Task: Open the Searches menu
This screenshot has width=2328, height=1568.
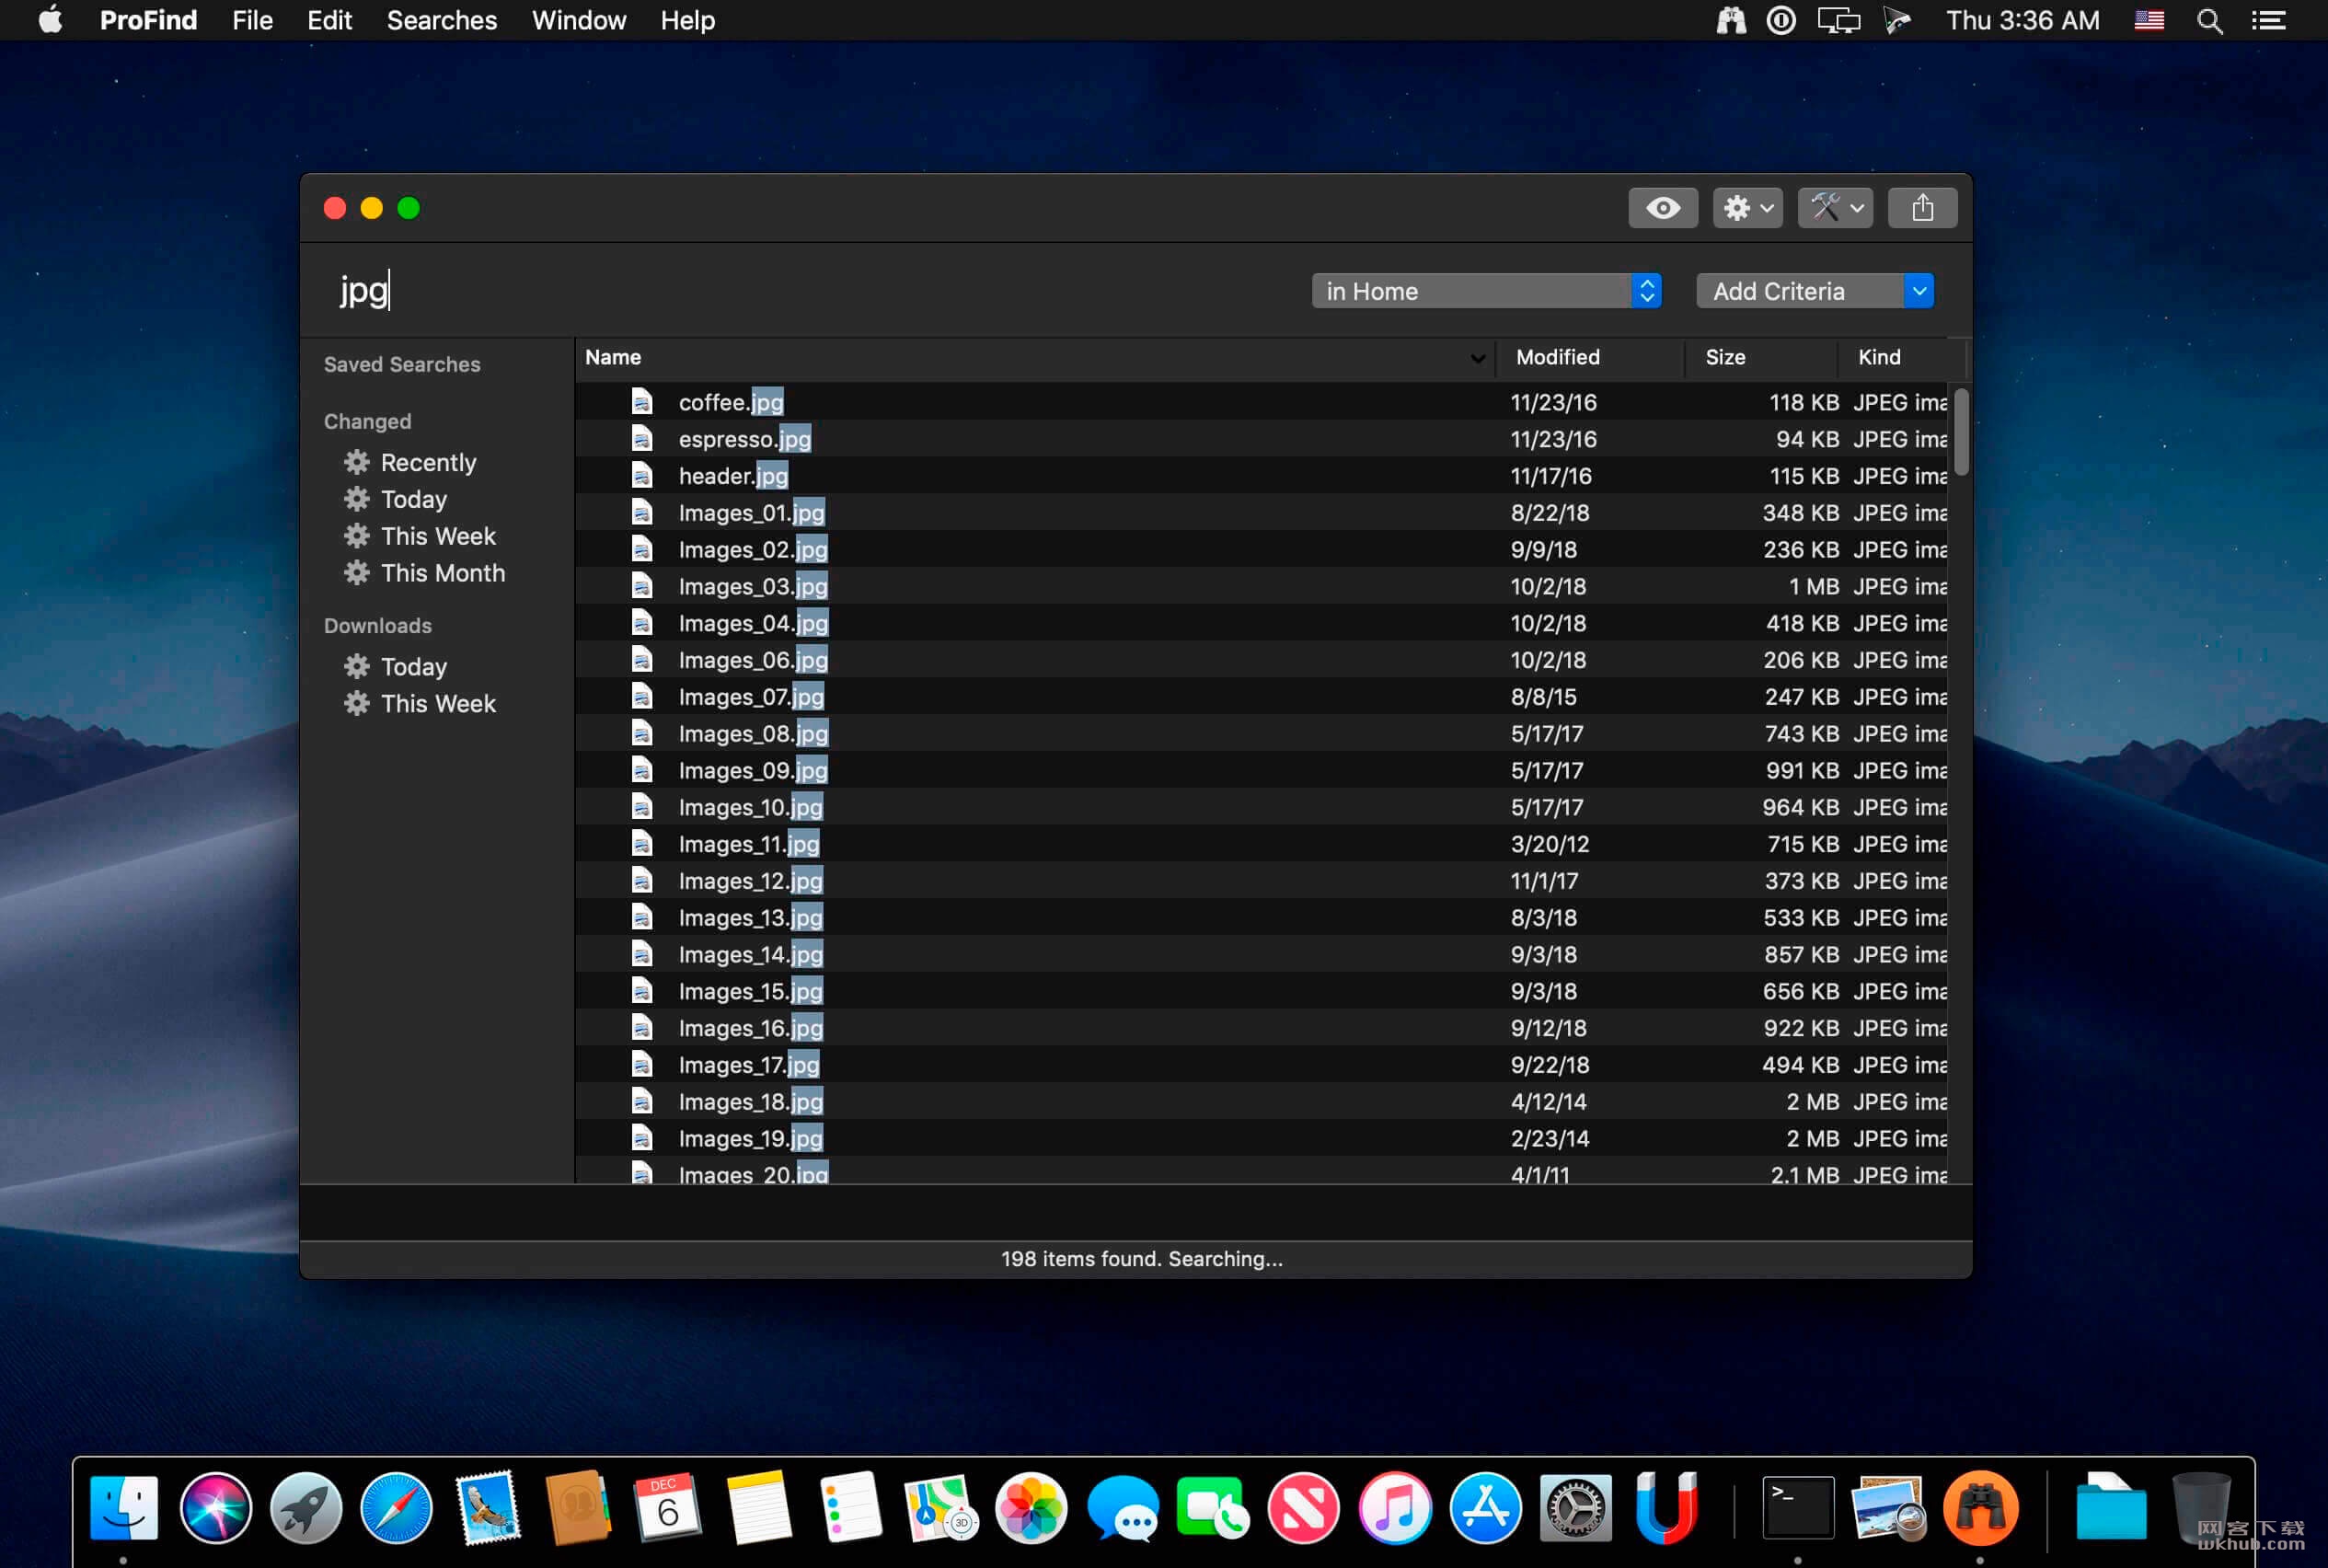Action: (442, 20)
